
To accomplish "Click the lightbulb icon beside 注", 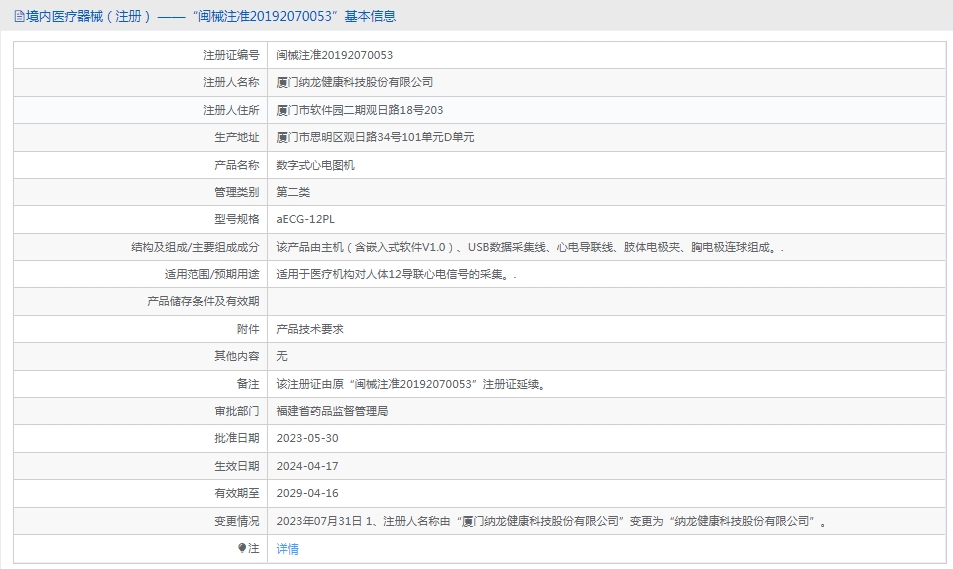I will pos(242,548).
